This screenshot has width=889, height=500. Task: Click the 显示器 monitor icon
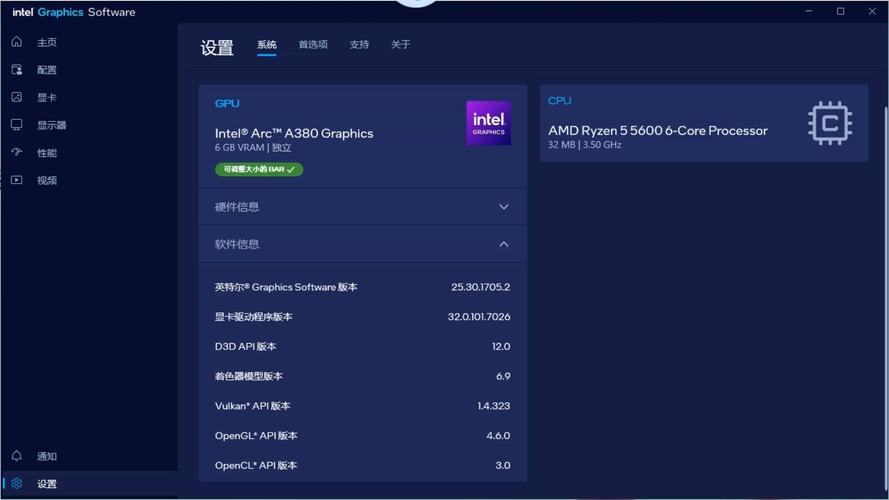pos(16,125)
